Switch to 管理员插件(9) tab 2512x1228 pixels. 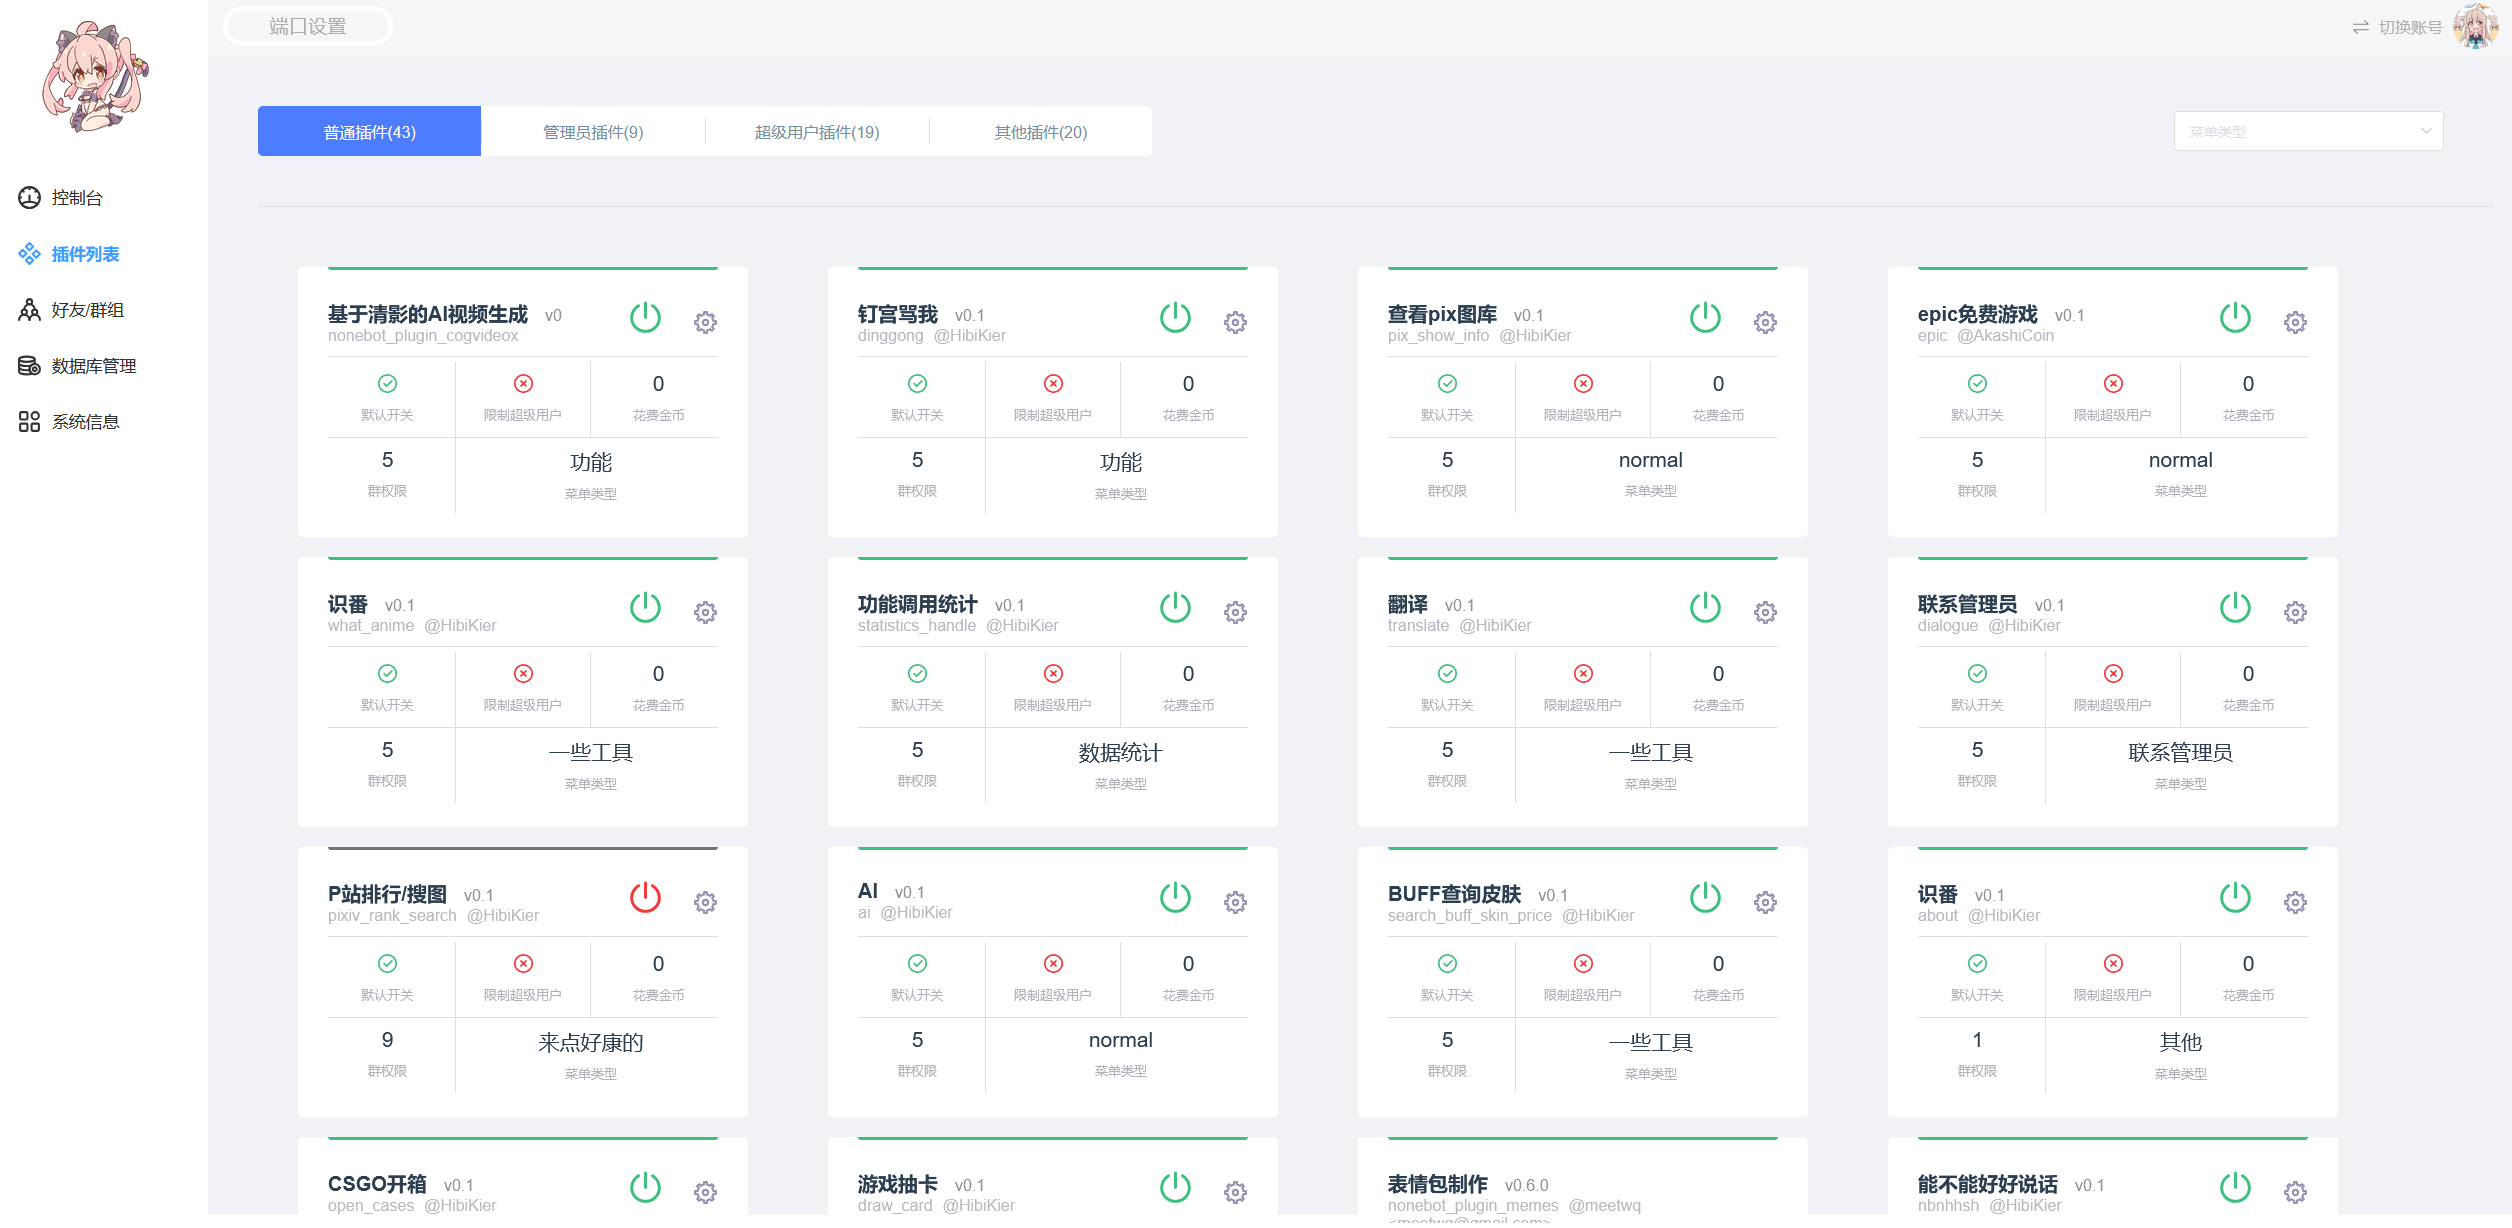(x=593, y=132)
